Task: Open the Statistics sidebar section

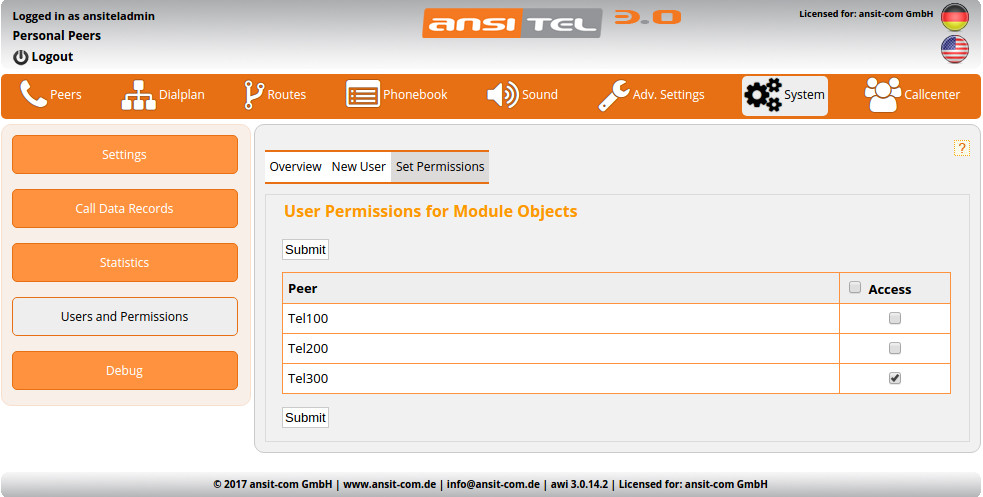Action: pos(125,263)
